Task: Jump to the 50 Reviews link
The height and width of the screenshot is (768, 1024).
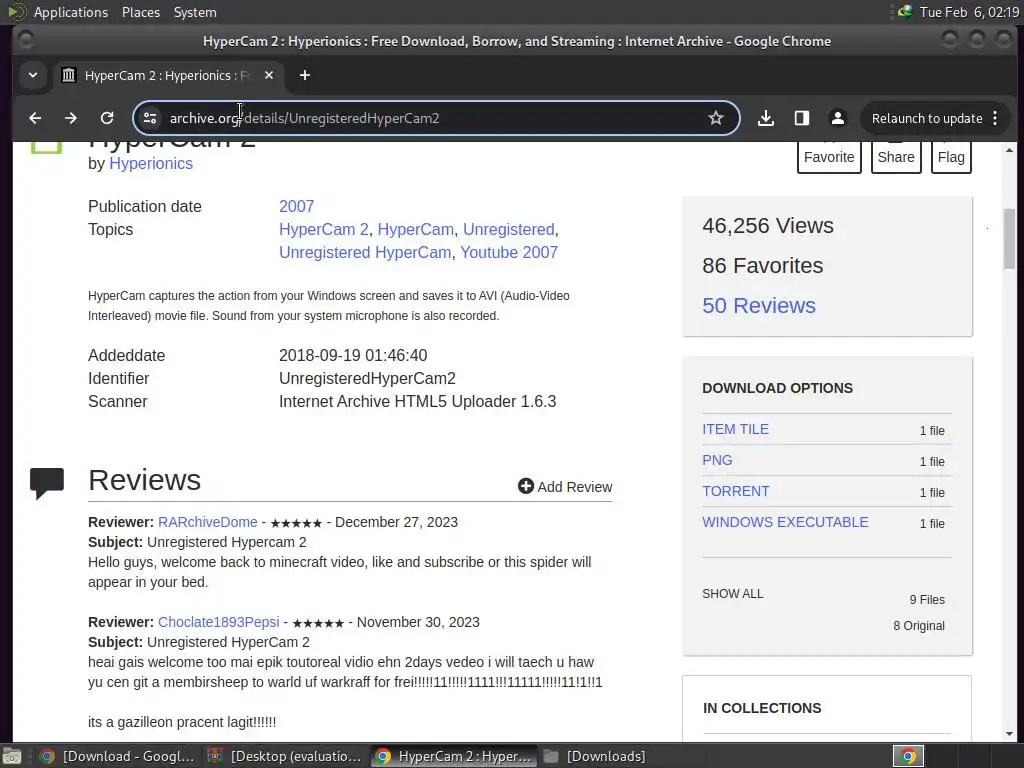Action: click(759, 306)
